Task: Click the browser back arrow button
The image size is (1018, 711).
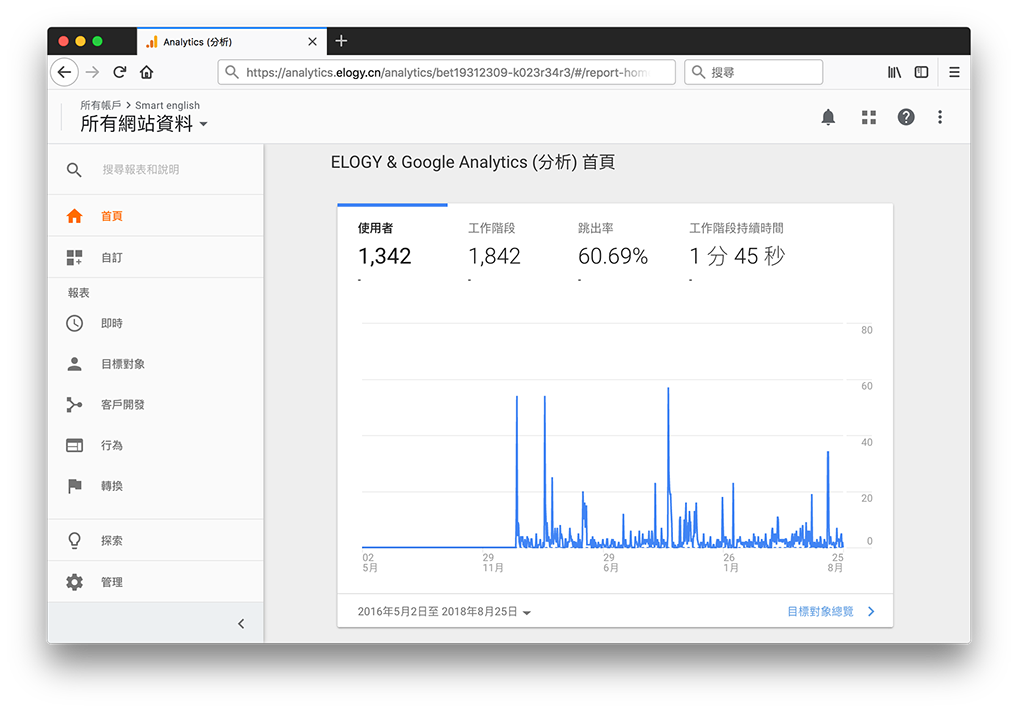Action: point(64,72)
